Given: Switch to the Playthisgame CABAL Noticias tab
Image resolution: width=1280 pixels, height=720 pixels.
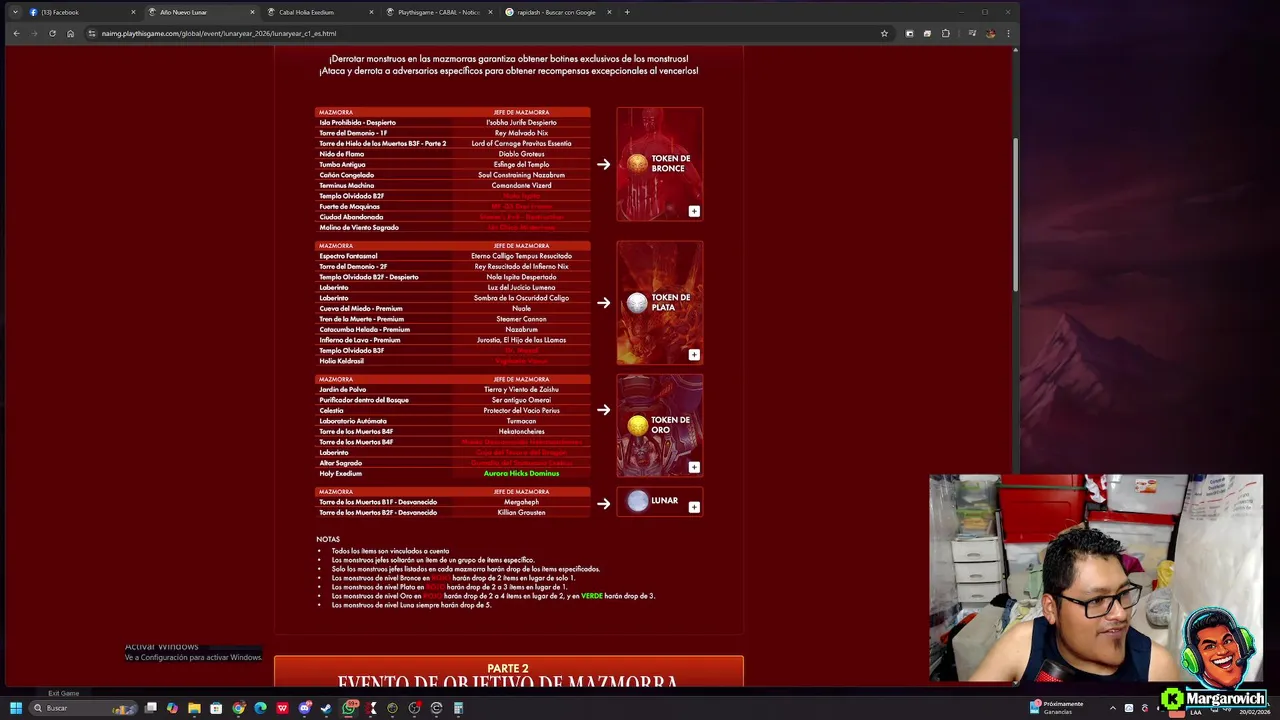Looking at the screenshot, I should (x=438, y=12).
